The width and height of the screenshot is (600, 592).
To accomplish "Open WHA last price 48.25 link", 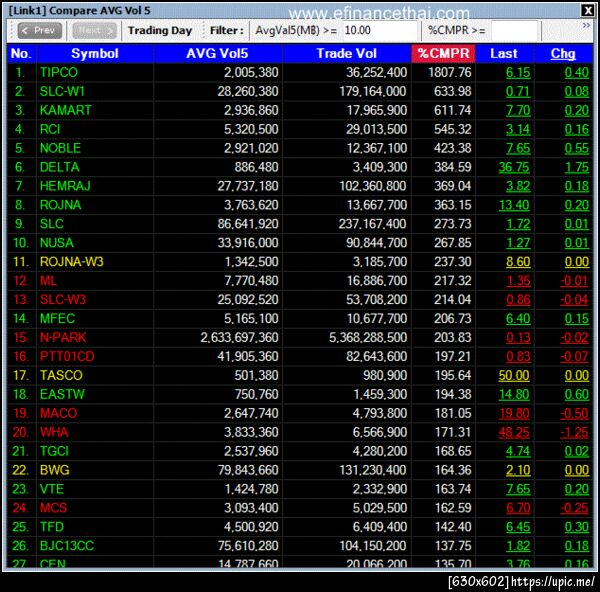I will (514, 432).
